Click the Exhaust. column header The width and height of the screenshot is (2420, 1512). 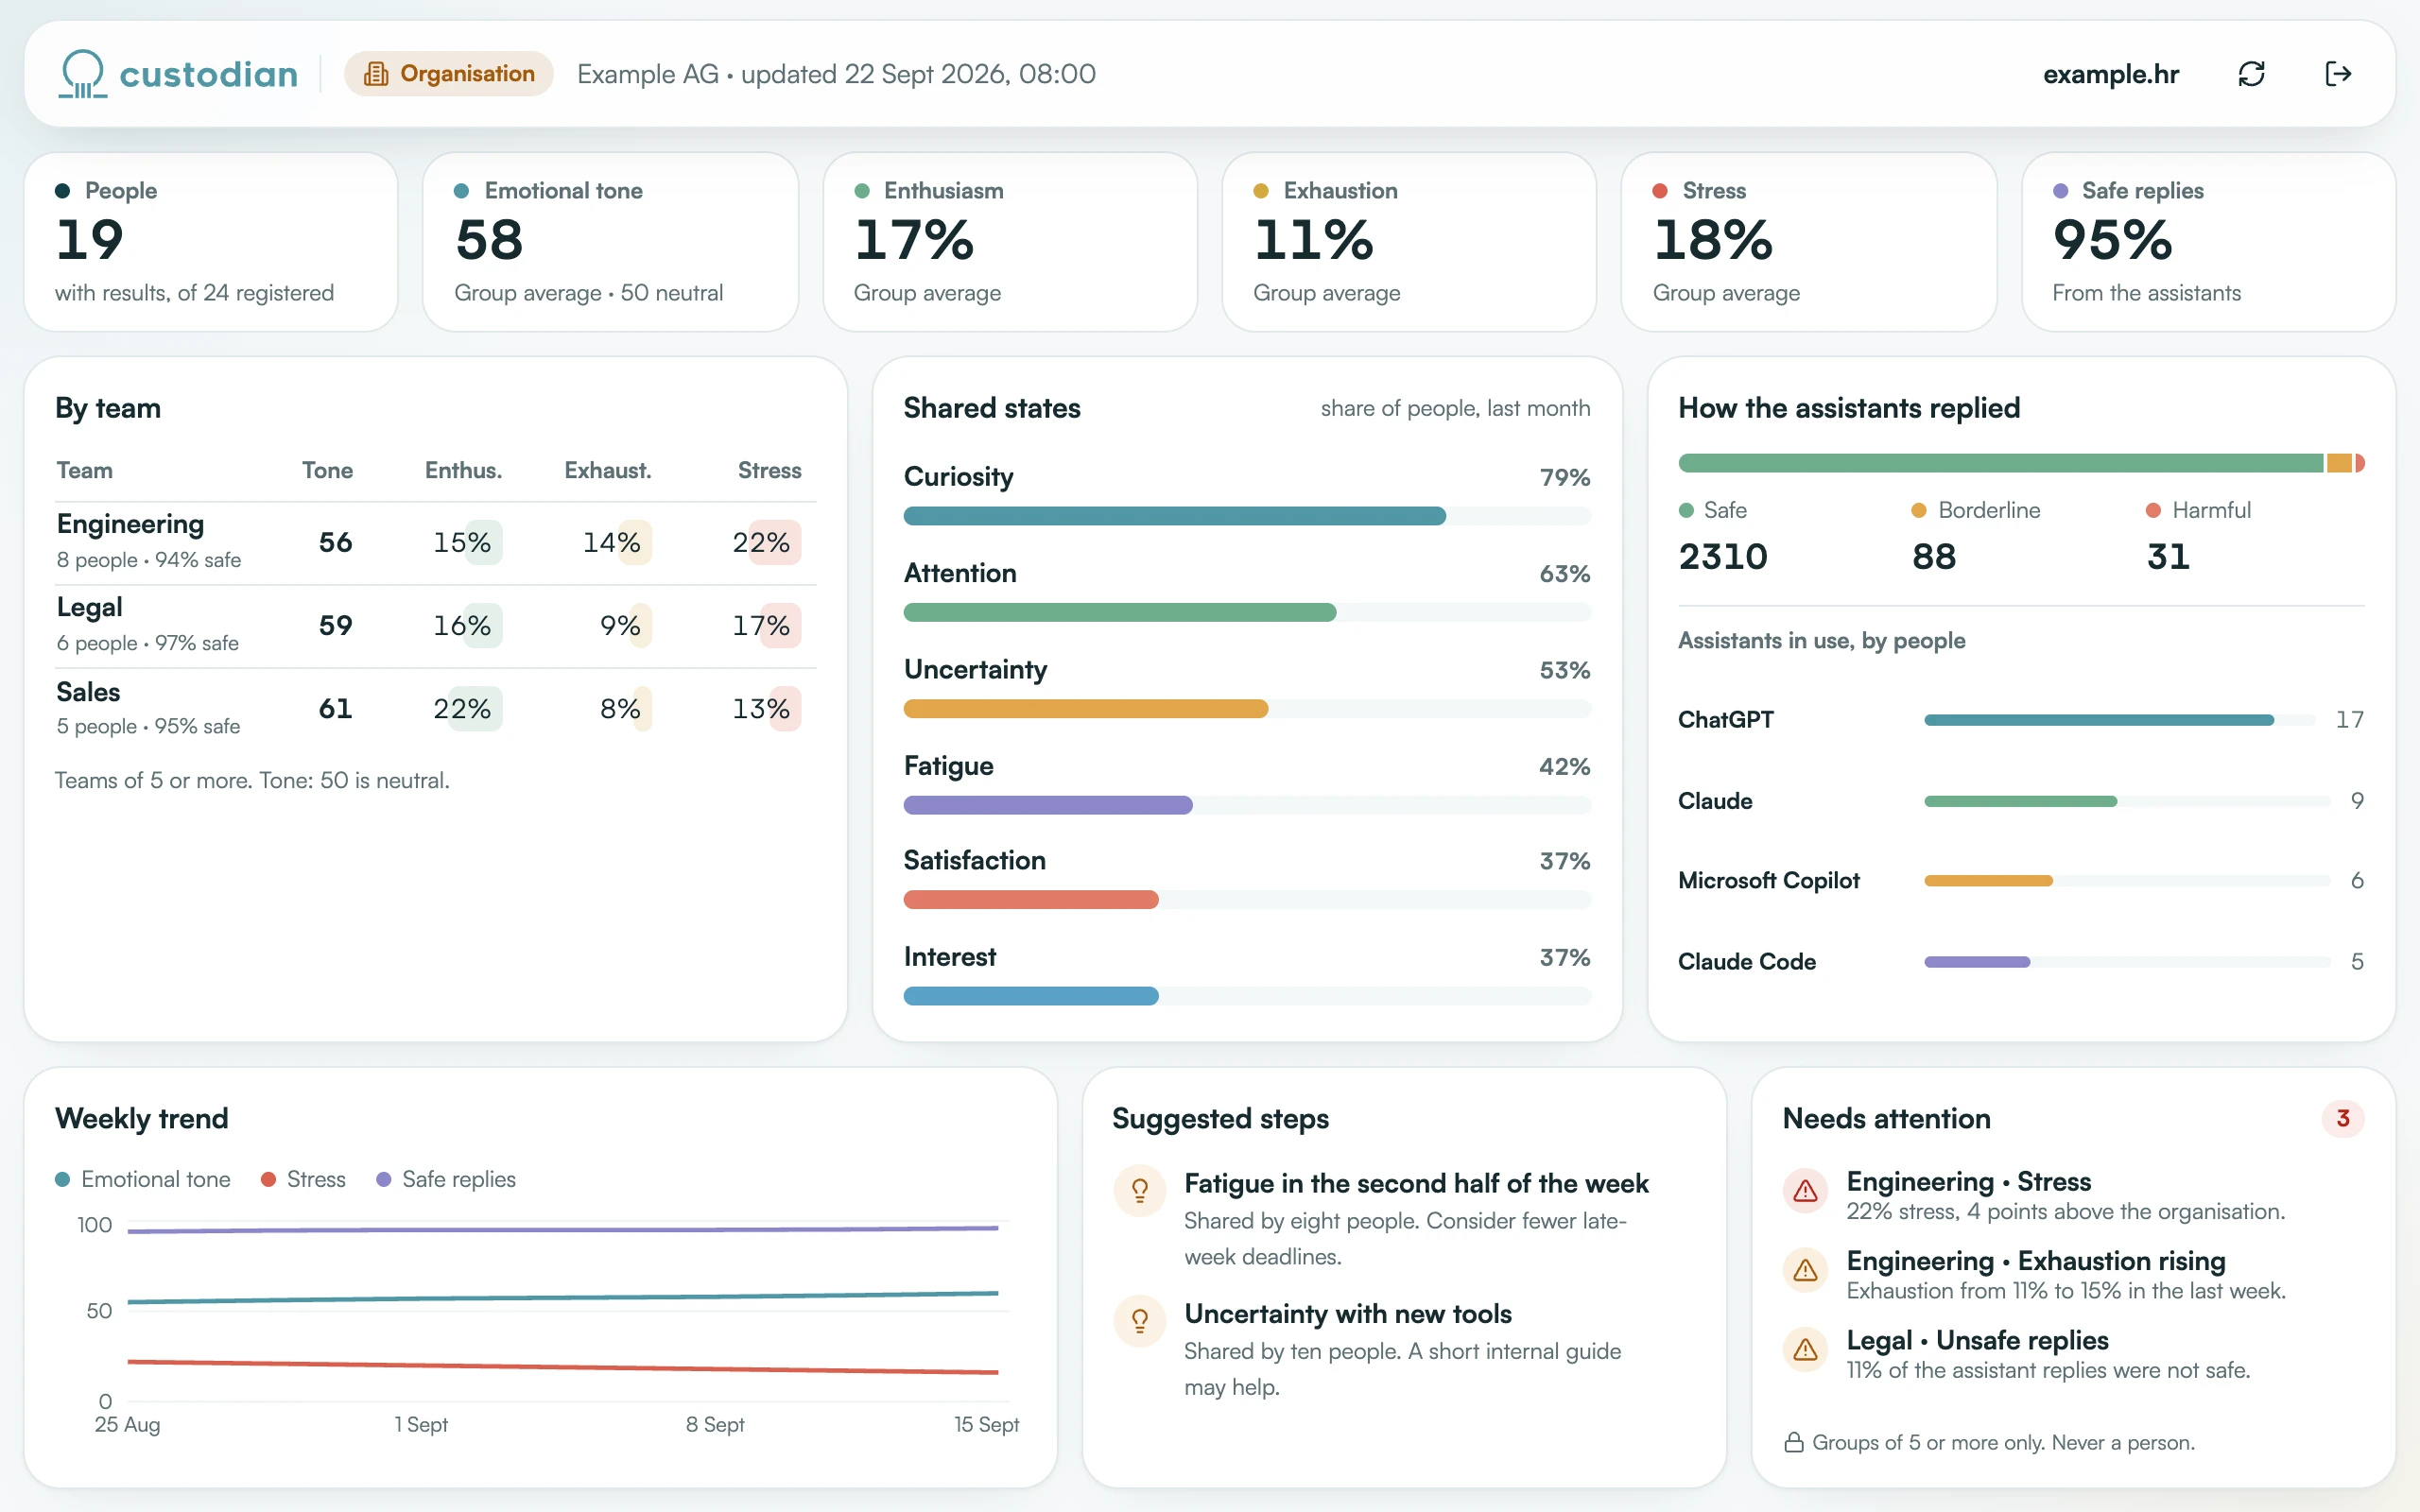607,470
